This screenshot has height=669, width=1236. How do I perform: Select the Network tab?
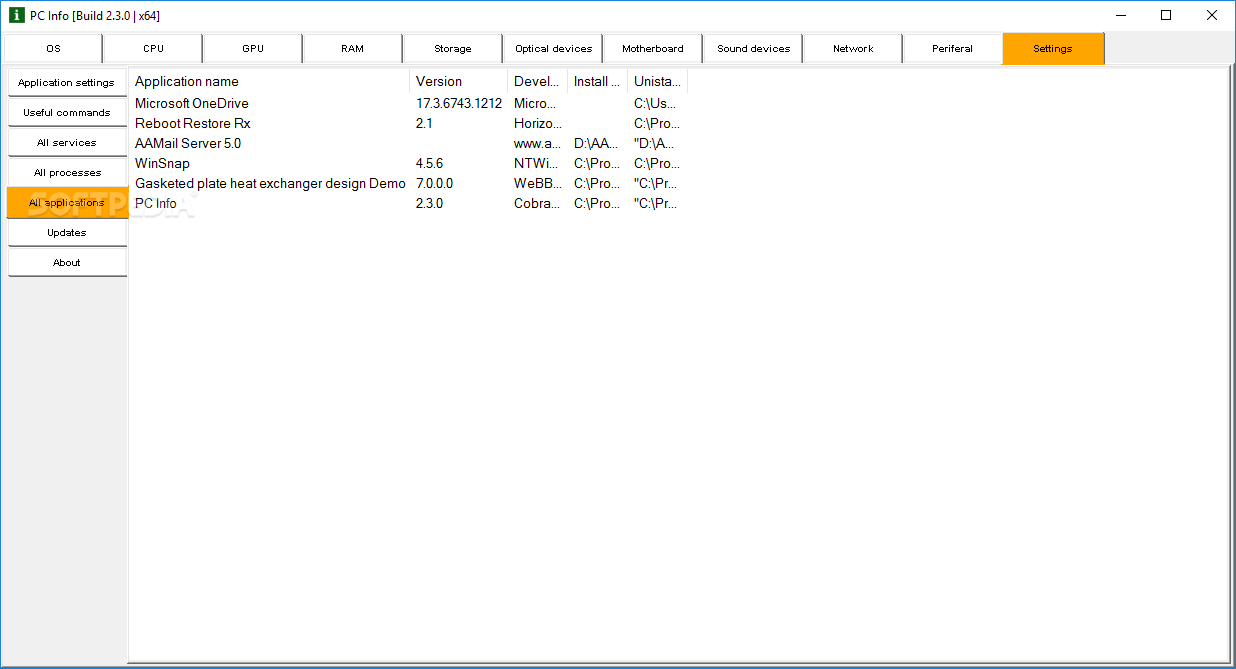[853, 48]
